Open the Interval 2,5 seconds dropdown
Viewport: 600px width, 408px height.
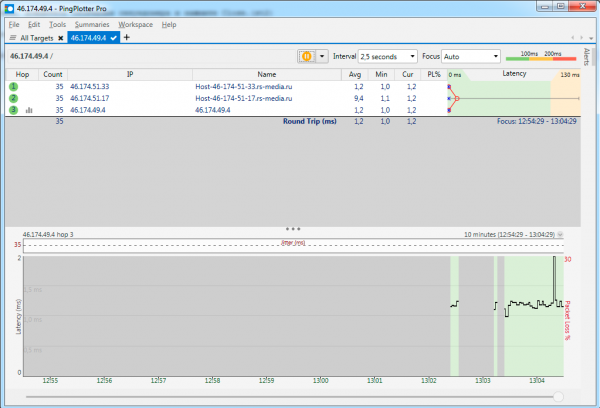[387, 56]
